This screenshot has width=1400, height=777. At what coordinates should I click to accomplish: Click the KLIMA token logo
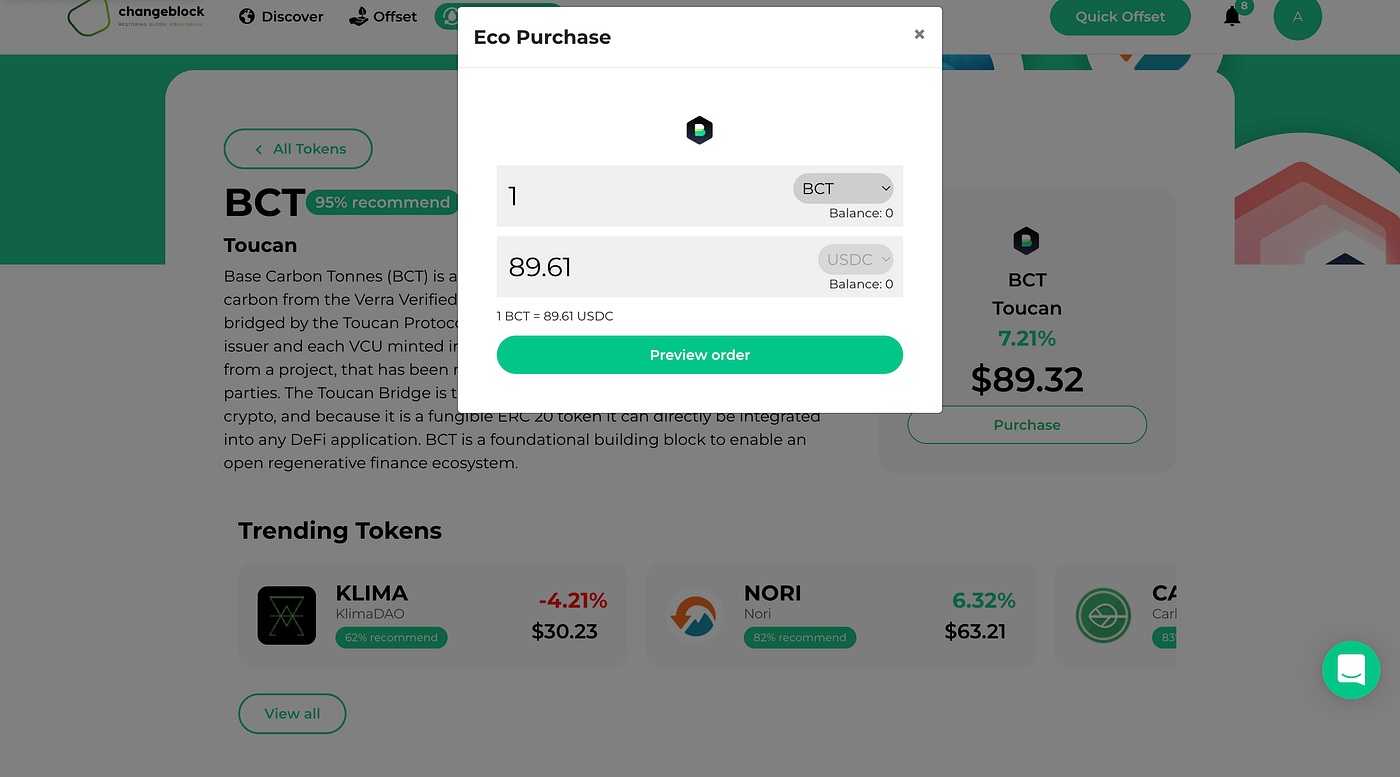(287, 615)
